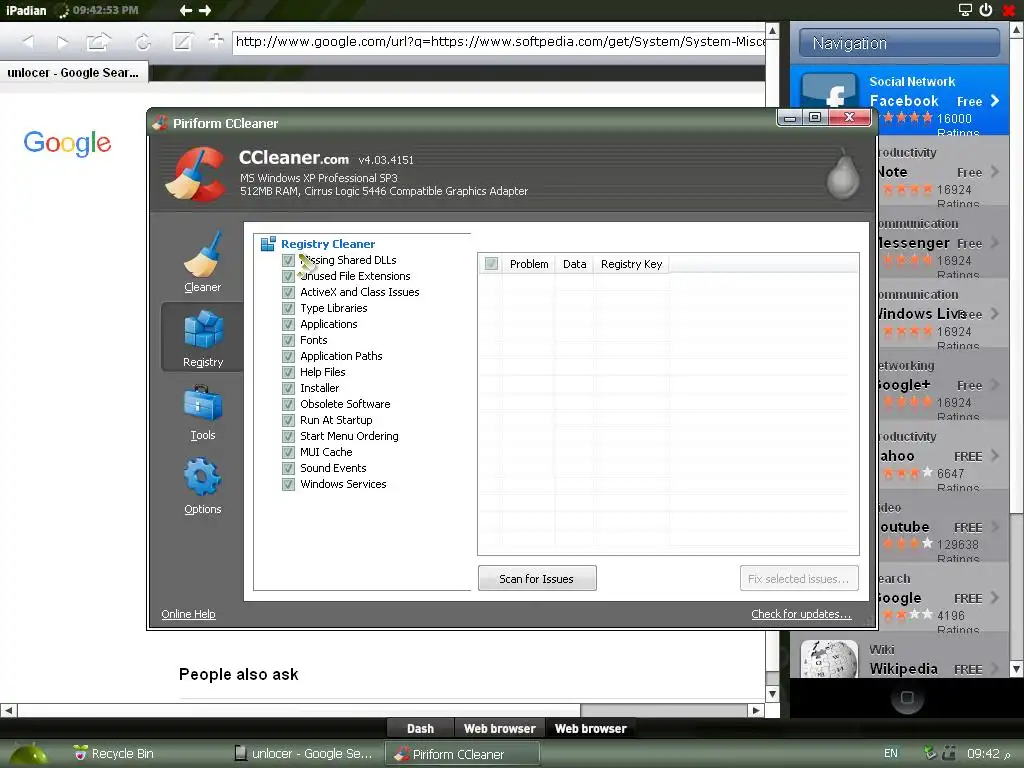
Task: Toggle the Fonts checkbox
Action: 288,340
